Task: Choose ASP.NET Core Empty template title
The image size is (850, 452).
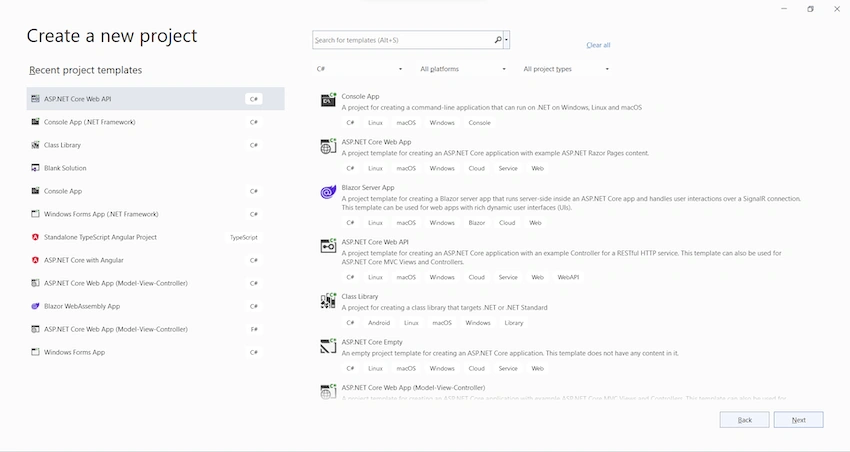Action: point(372,342)
